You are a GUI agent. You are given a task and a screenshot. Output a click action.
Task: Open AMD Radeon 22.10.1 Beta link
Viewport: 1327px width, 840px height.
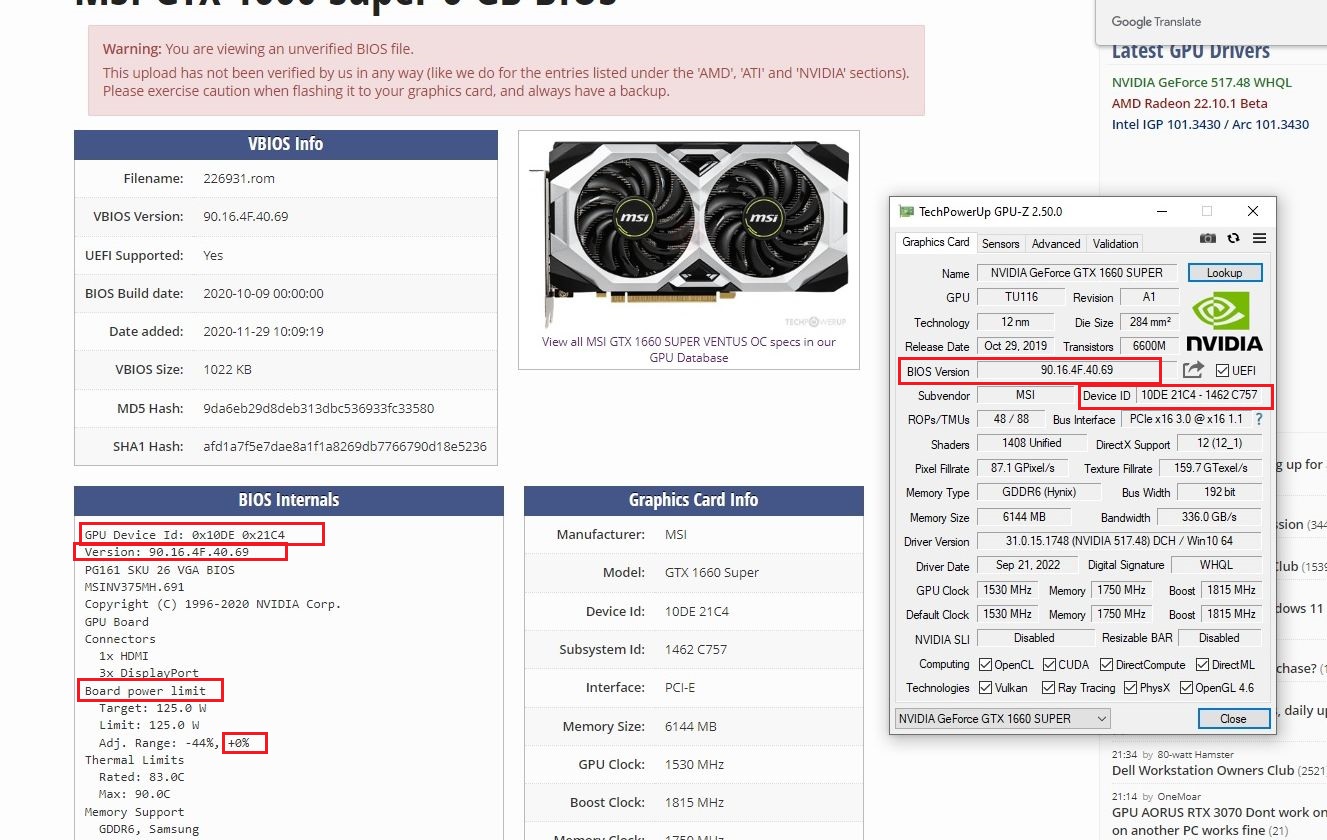1190,103
